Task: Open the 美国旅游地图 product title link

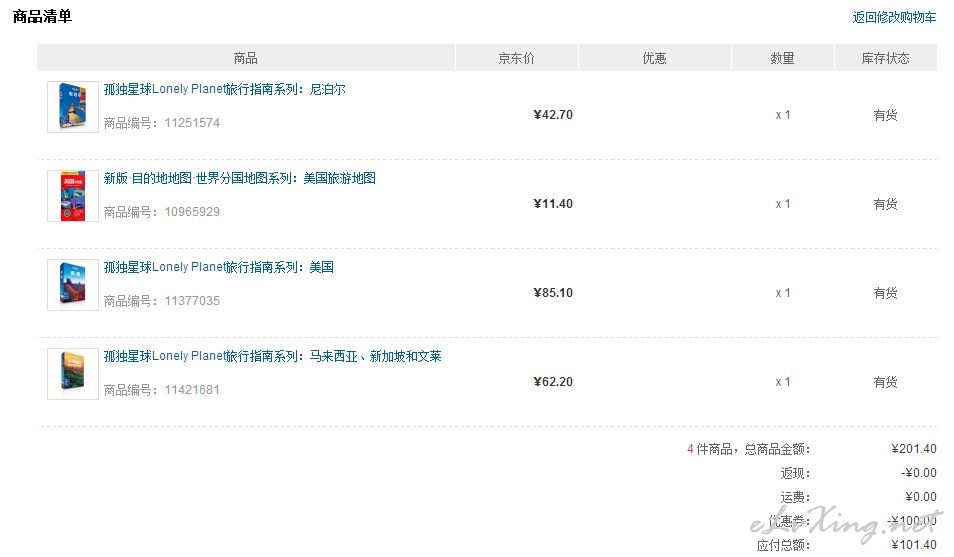Action: [x=239, y=178]
